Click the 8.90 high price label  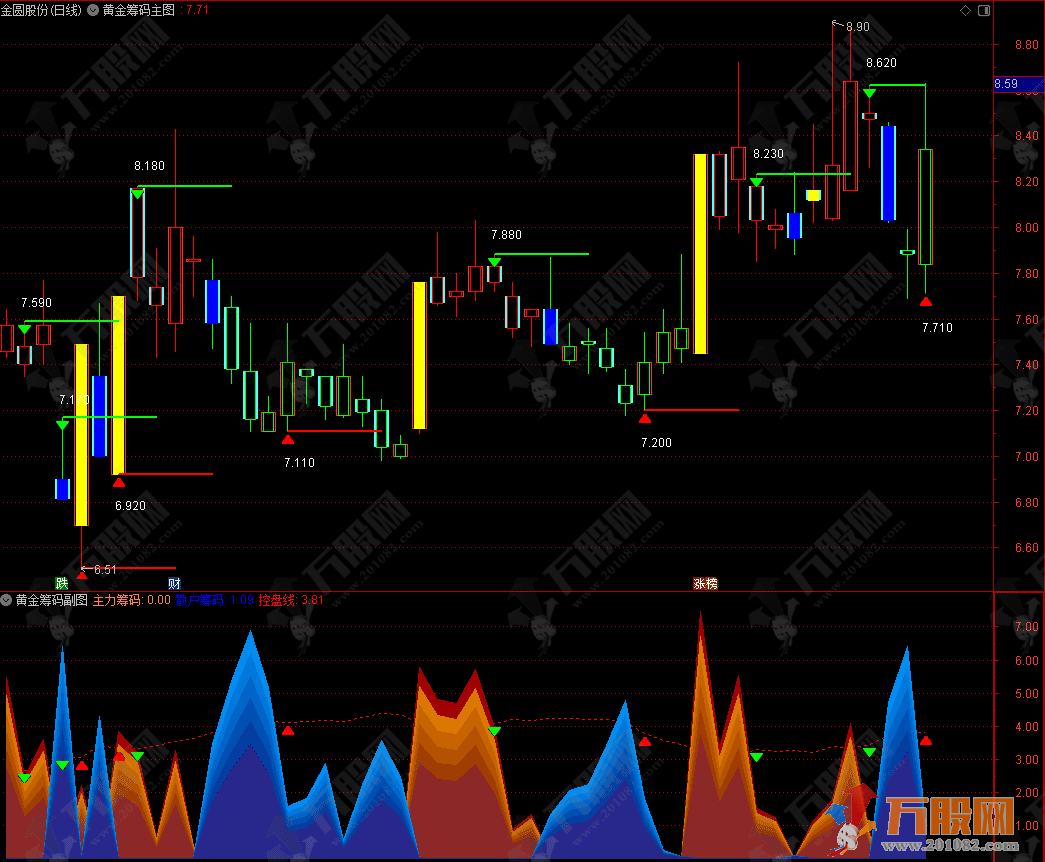tap(858, 27)
